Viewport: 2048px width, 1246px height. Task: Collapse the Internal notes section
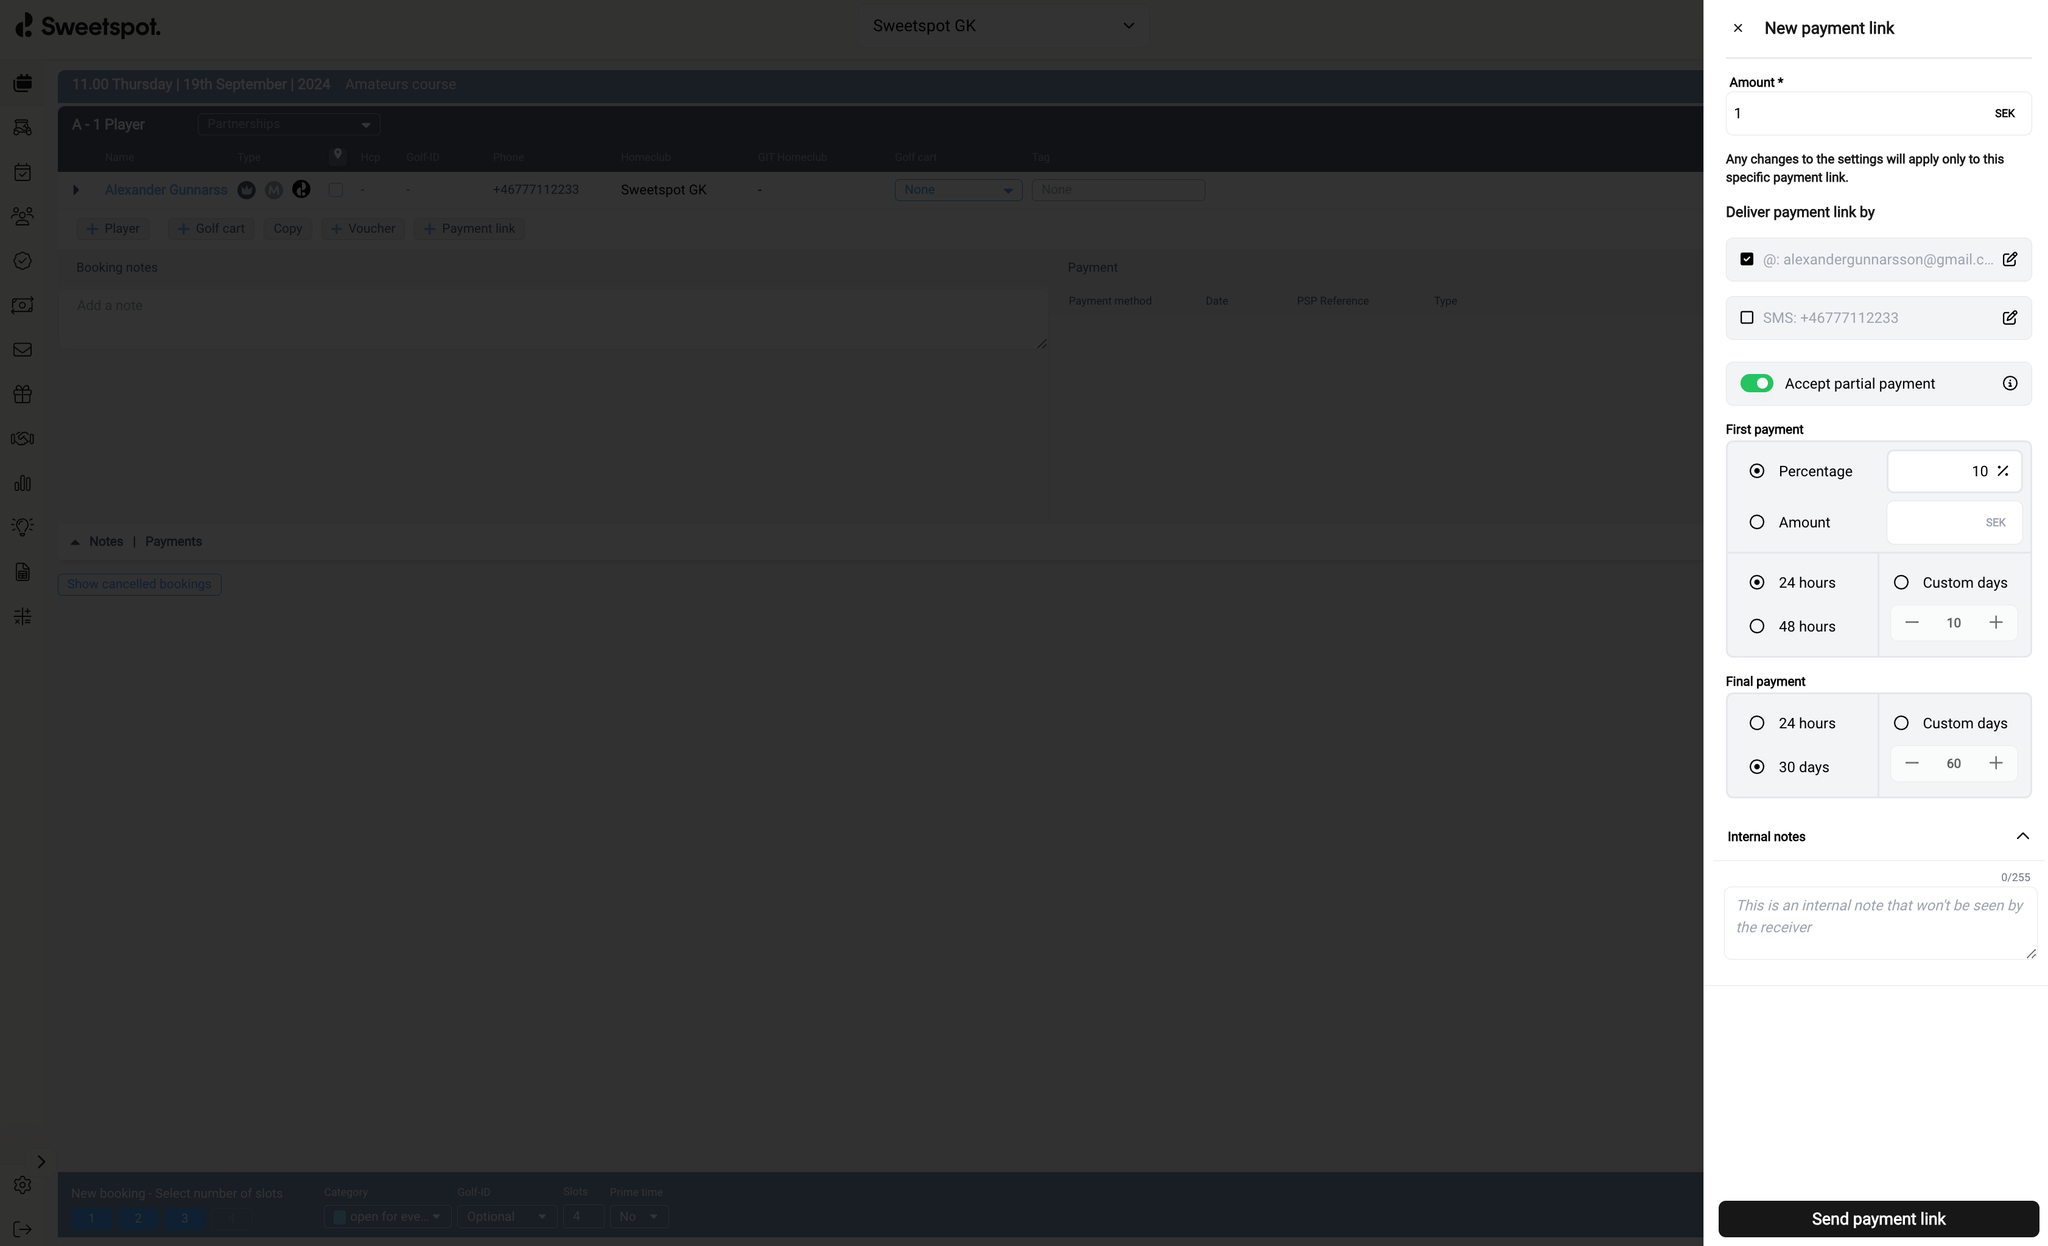pyautogui.click(x=2022, y=837)
